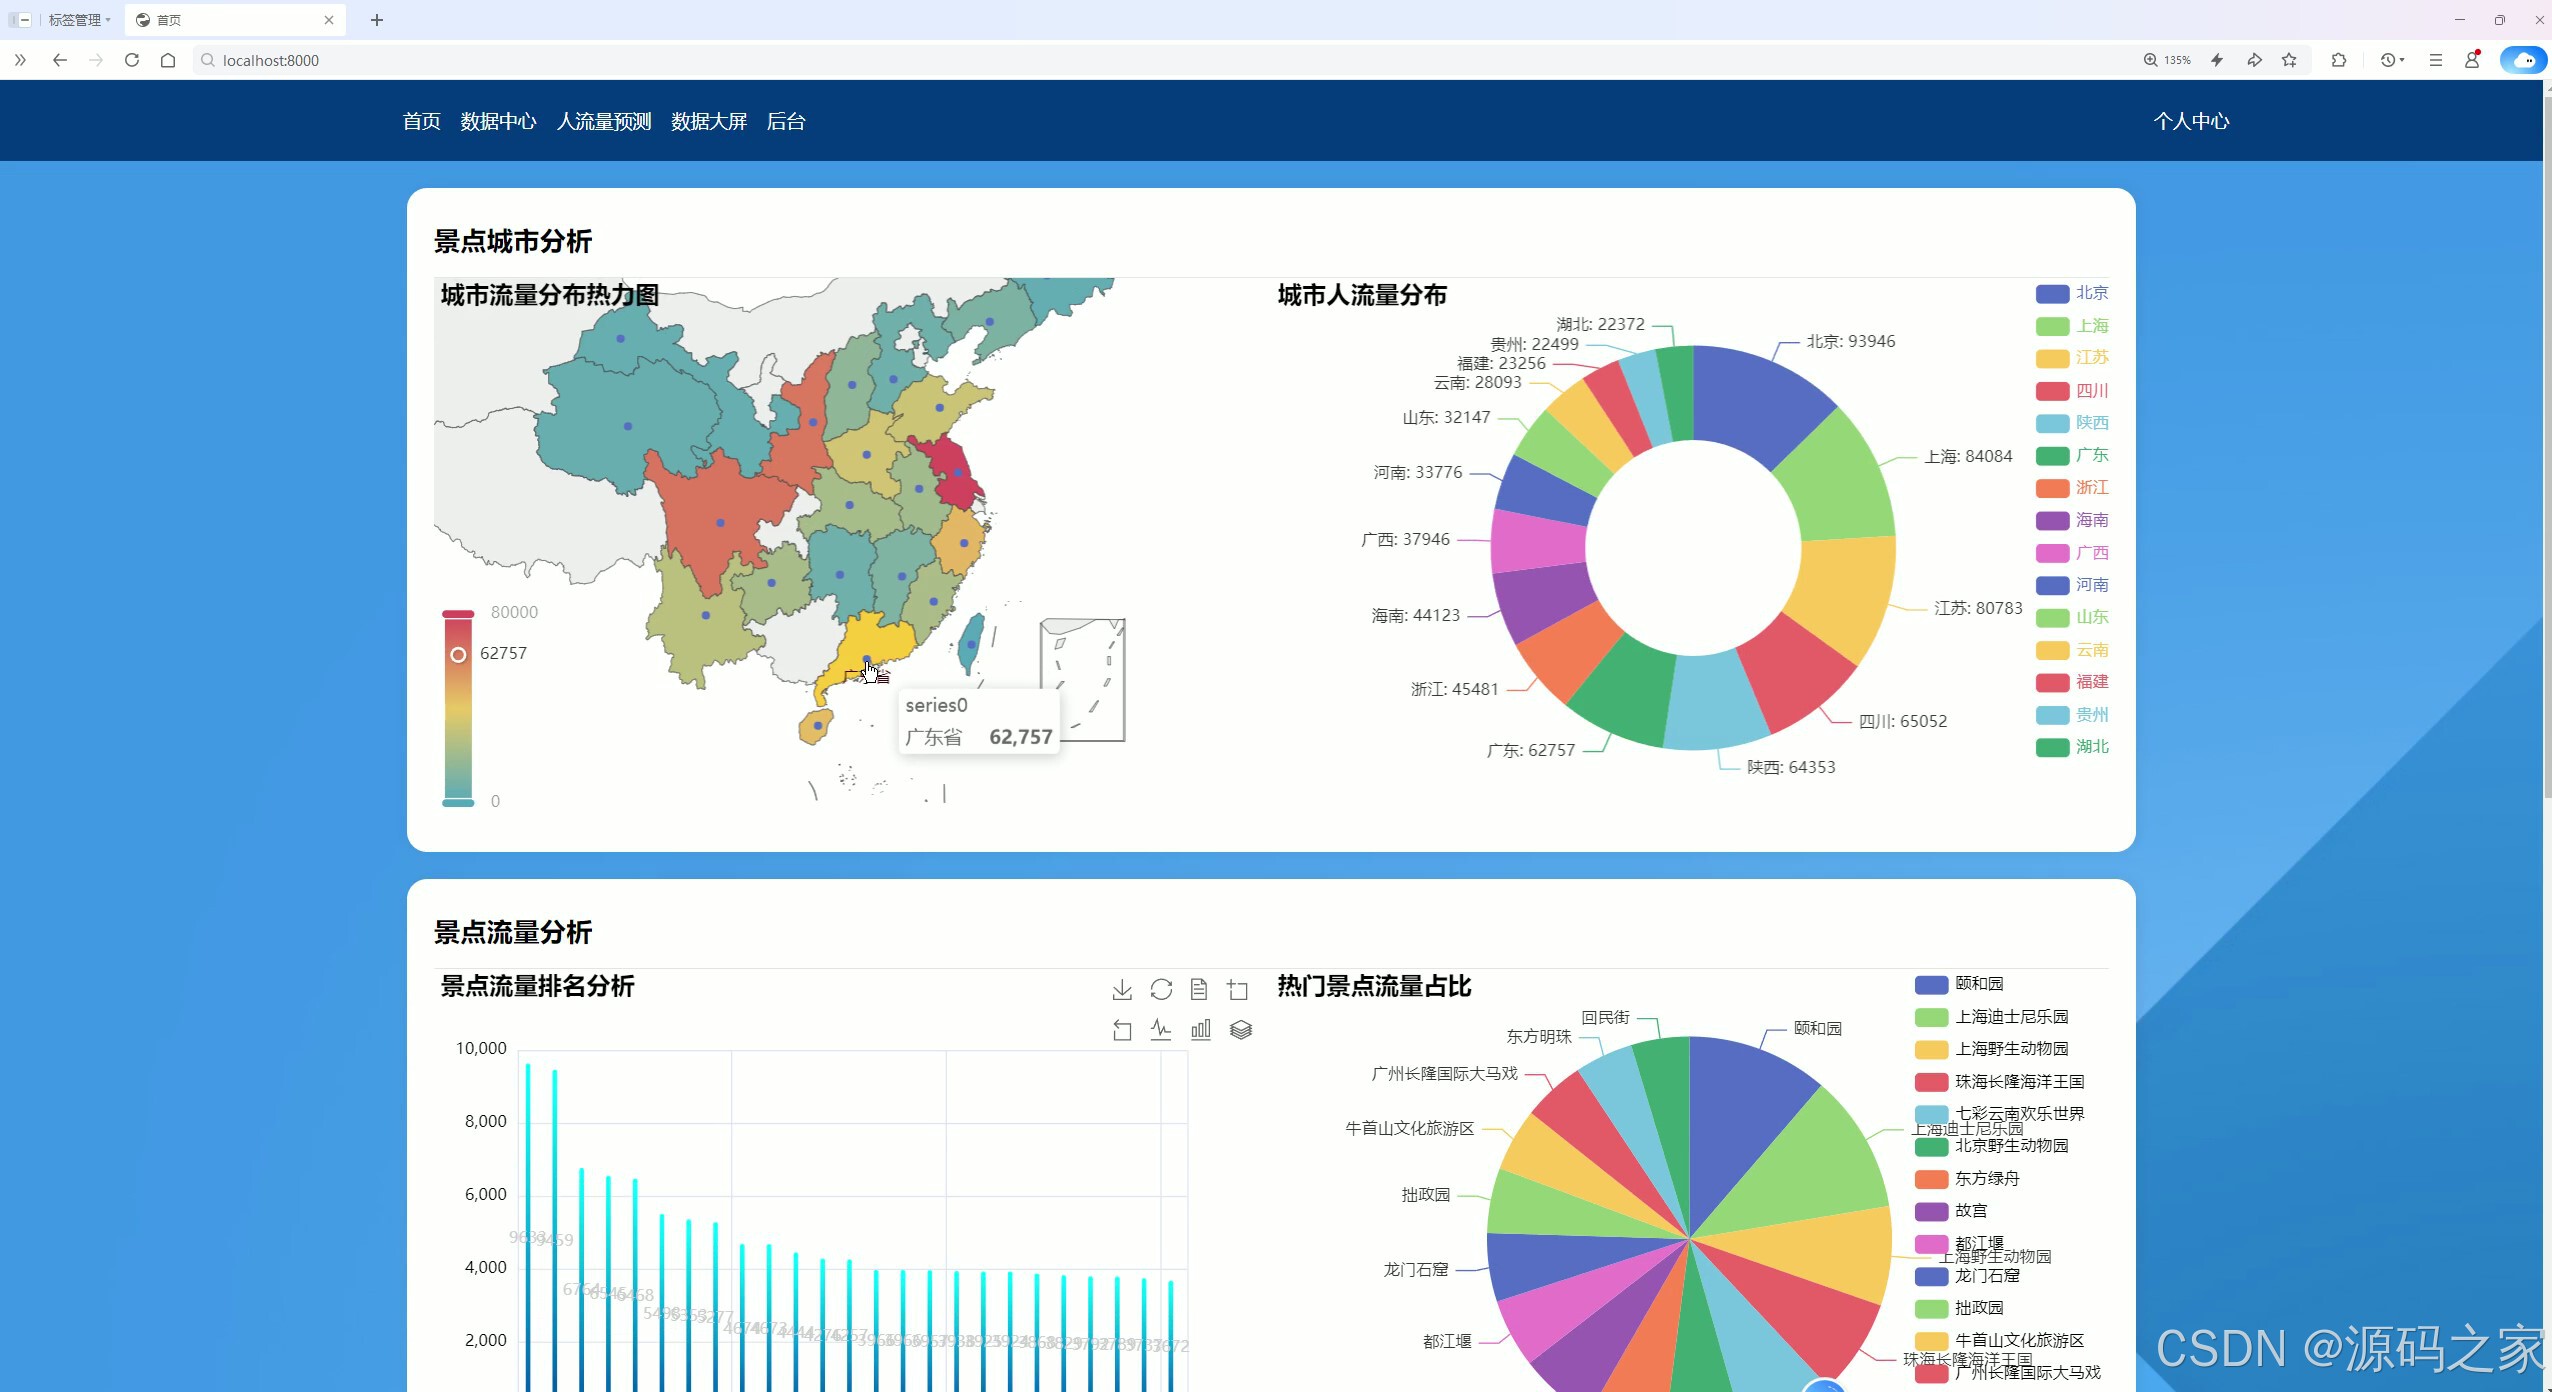Click the zoom reset back icon
Image resolution: width=2552 pixels, height=1392 pixels.
[x=1122, y=1030]
